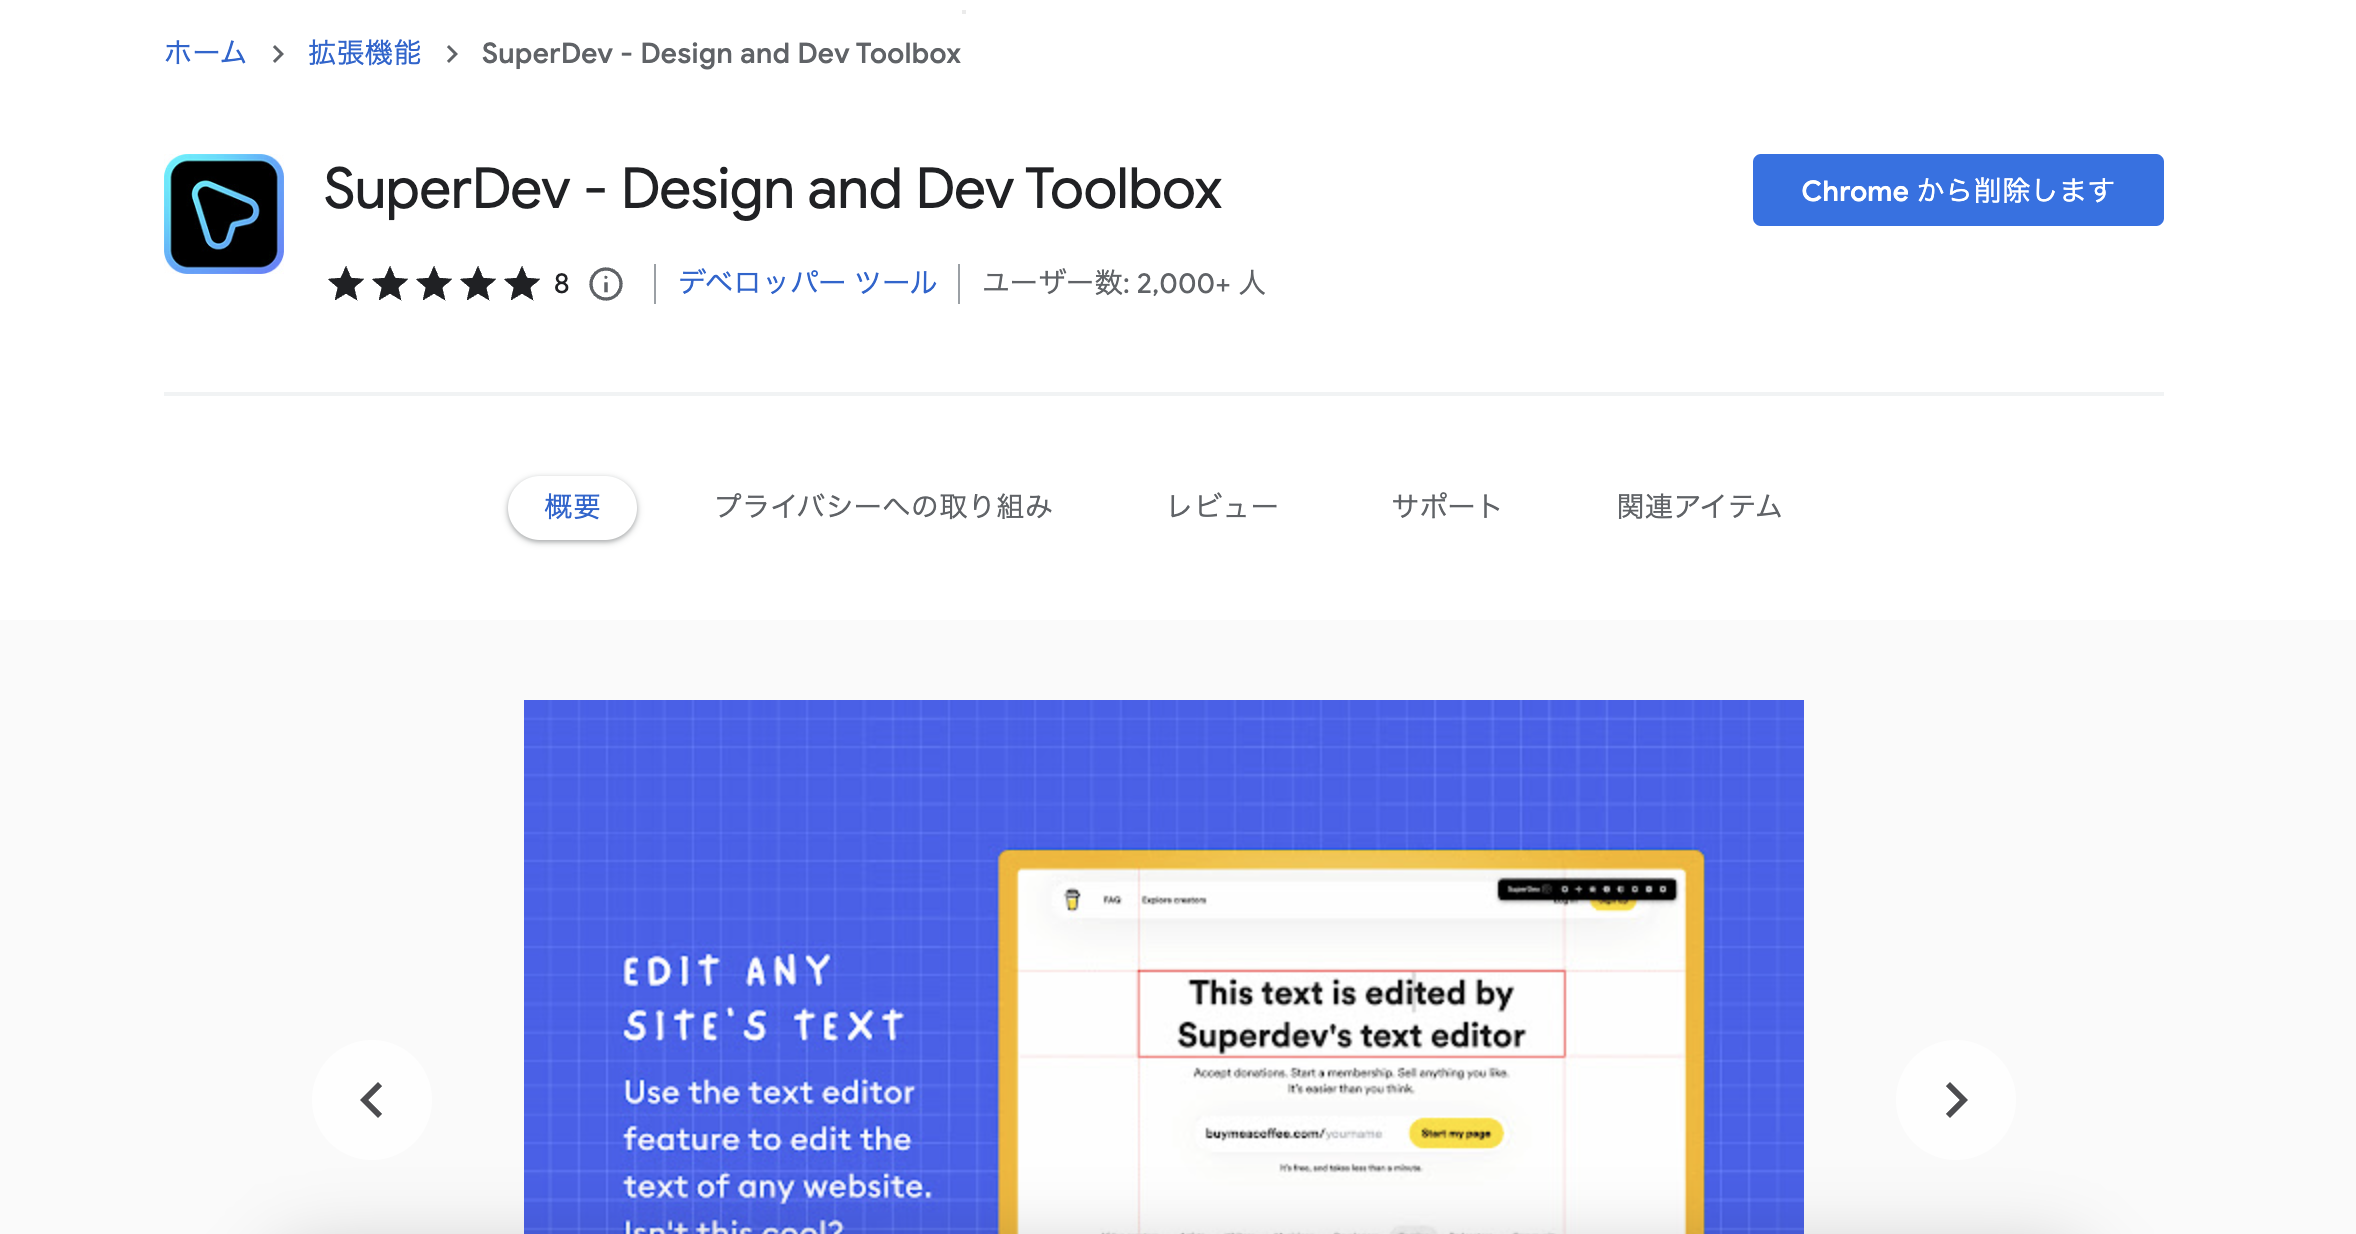Click the five-star rating display
The image size is (2356, 1234).
point(434,284)
